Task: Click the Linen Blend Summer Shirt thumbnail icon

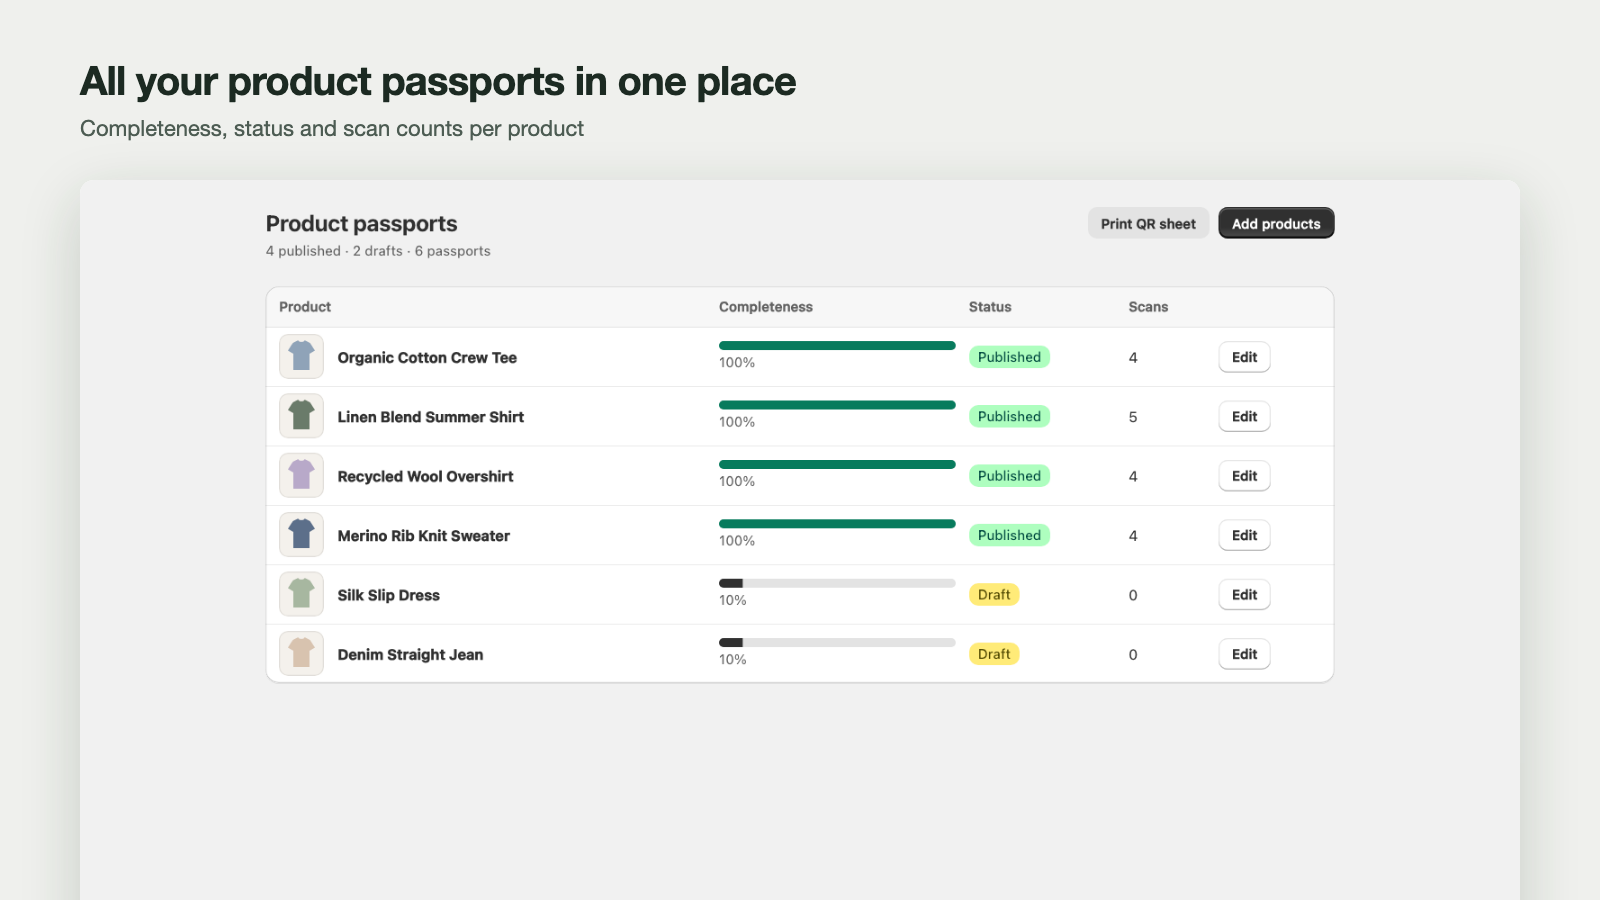Action: pos(301,416)
